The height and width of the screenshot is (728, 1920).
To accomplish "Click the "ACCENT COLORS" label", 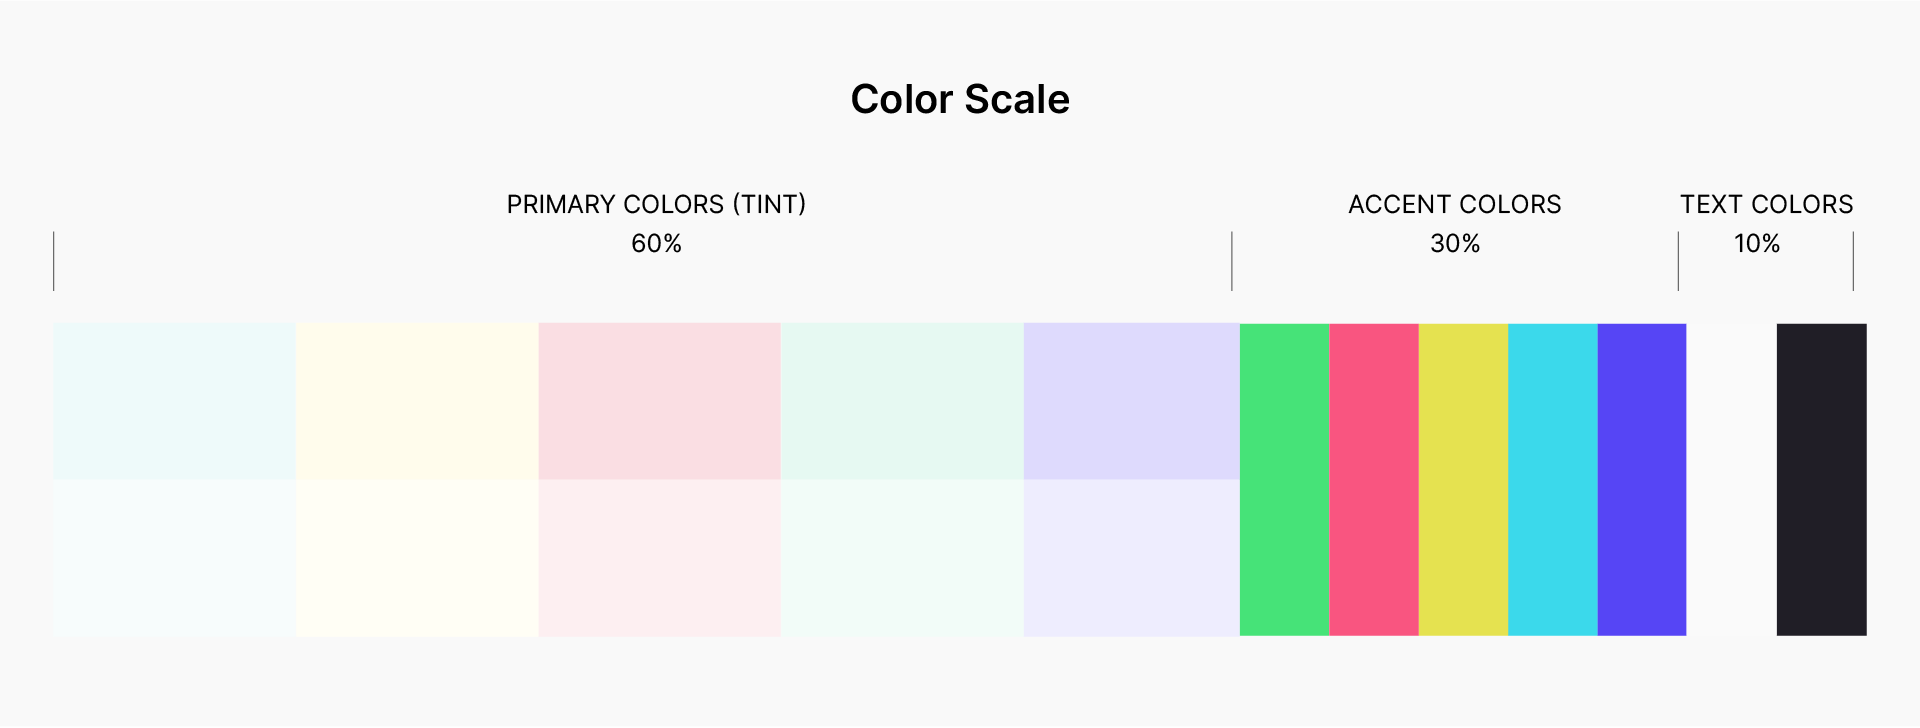I will click(x=1454, y=204).
